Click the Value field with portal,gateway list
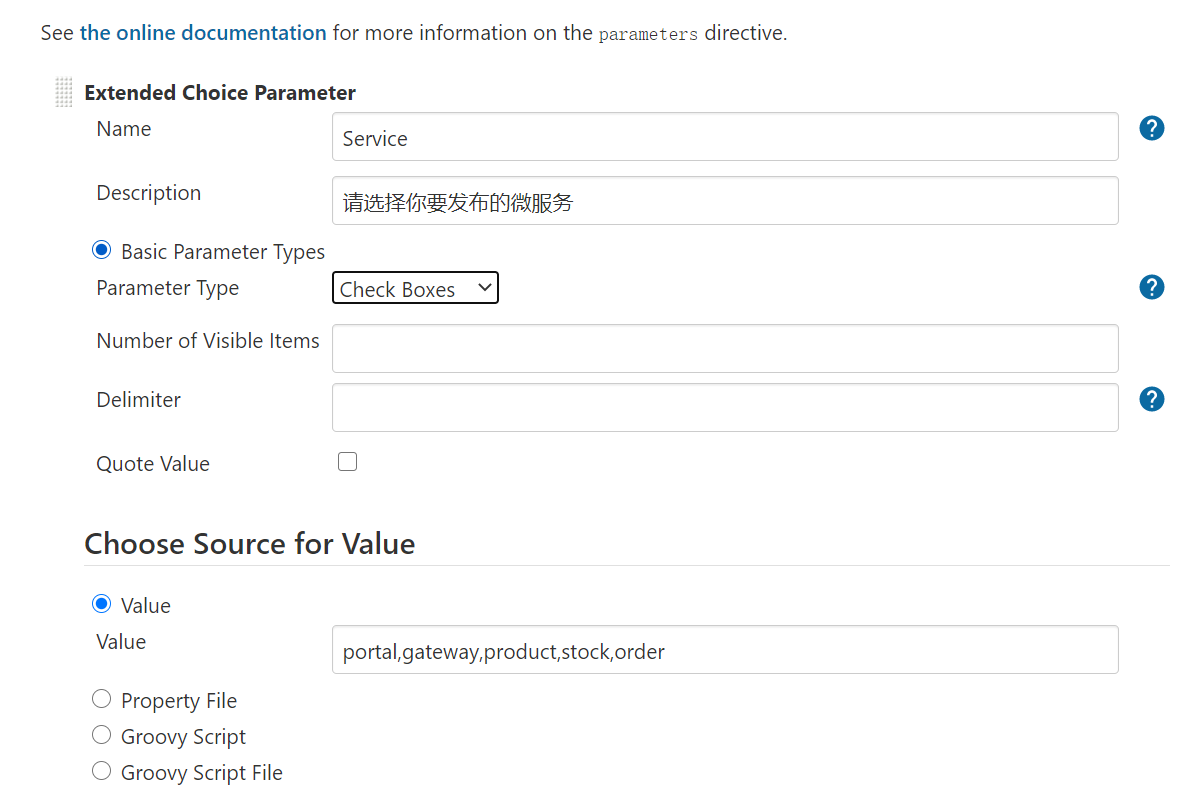Viewport: 1192px width, 803px height. point(725,650)
